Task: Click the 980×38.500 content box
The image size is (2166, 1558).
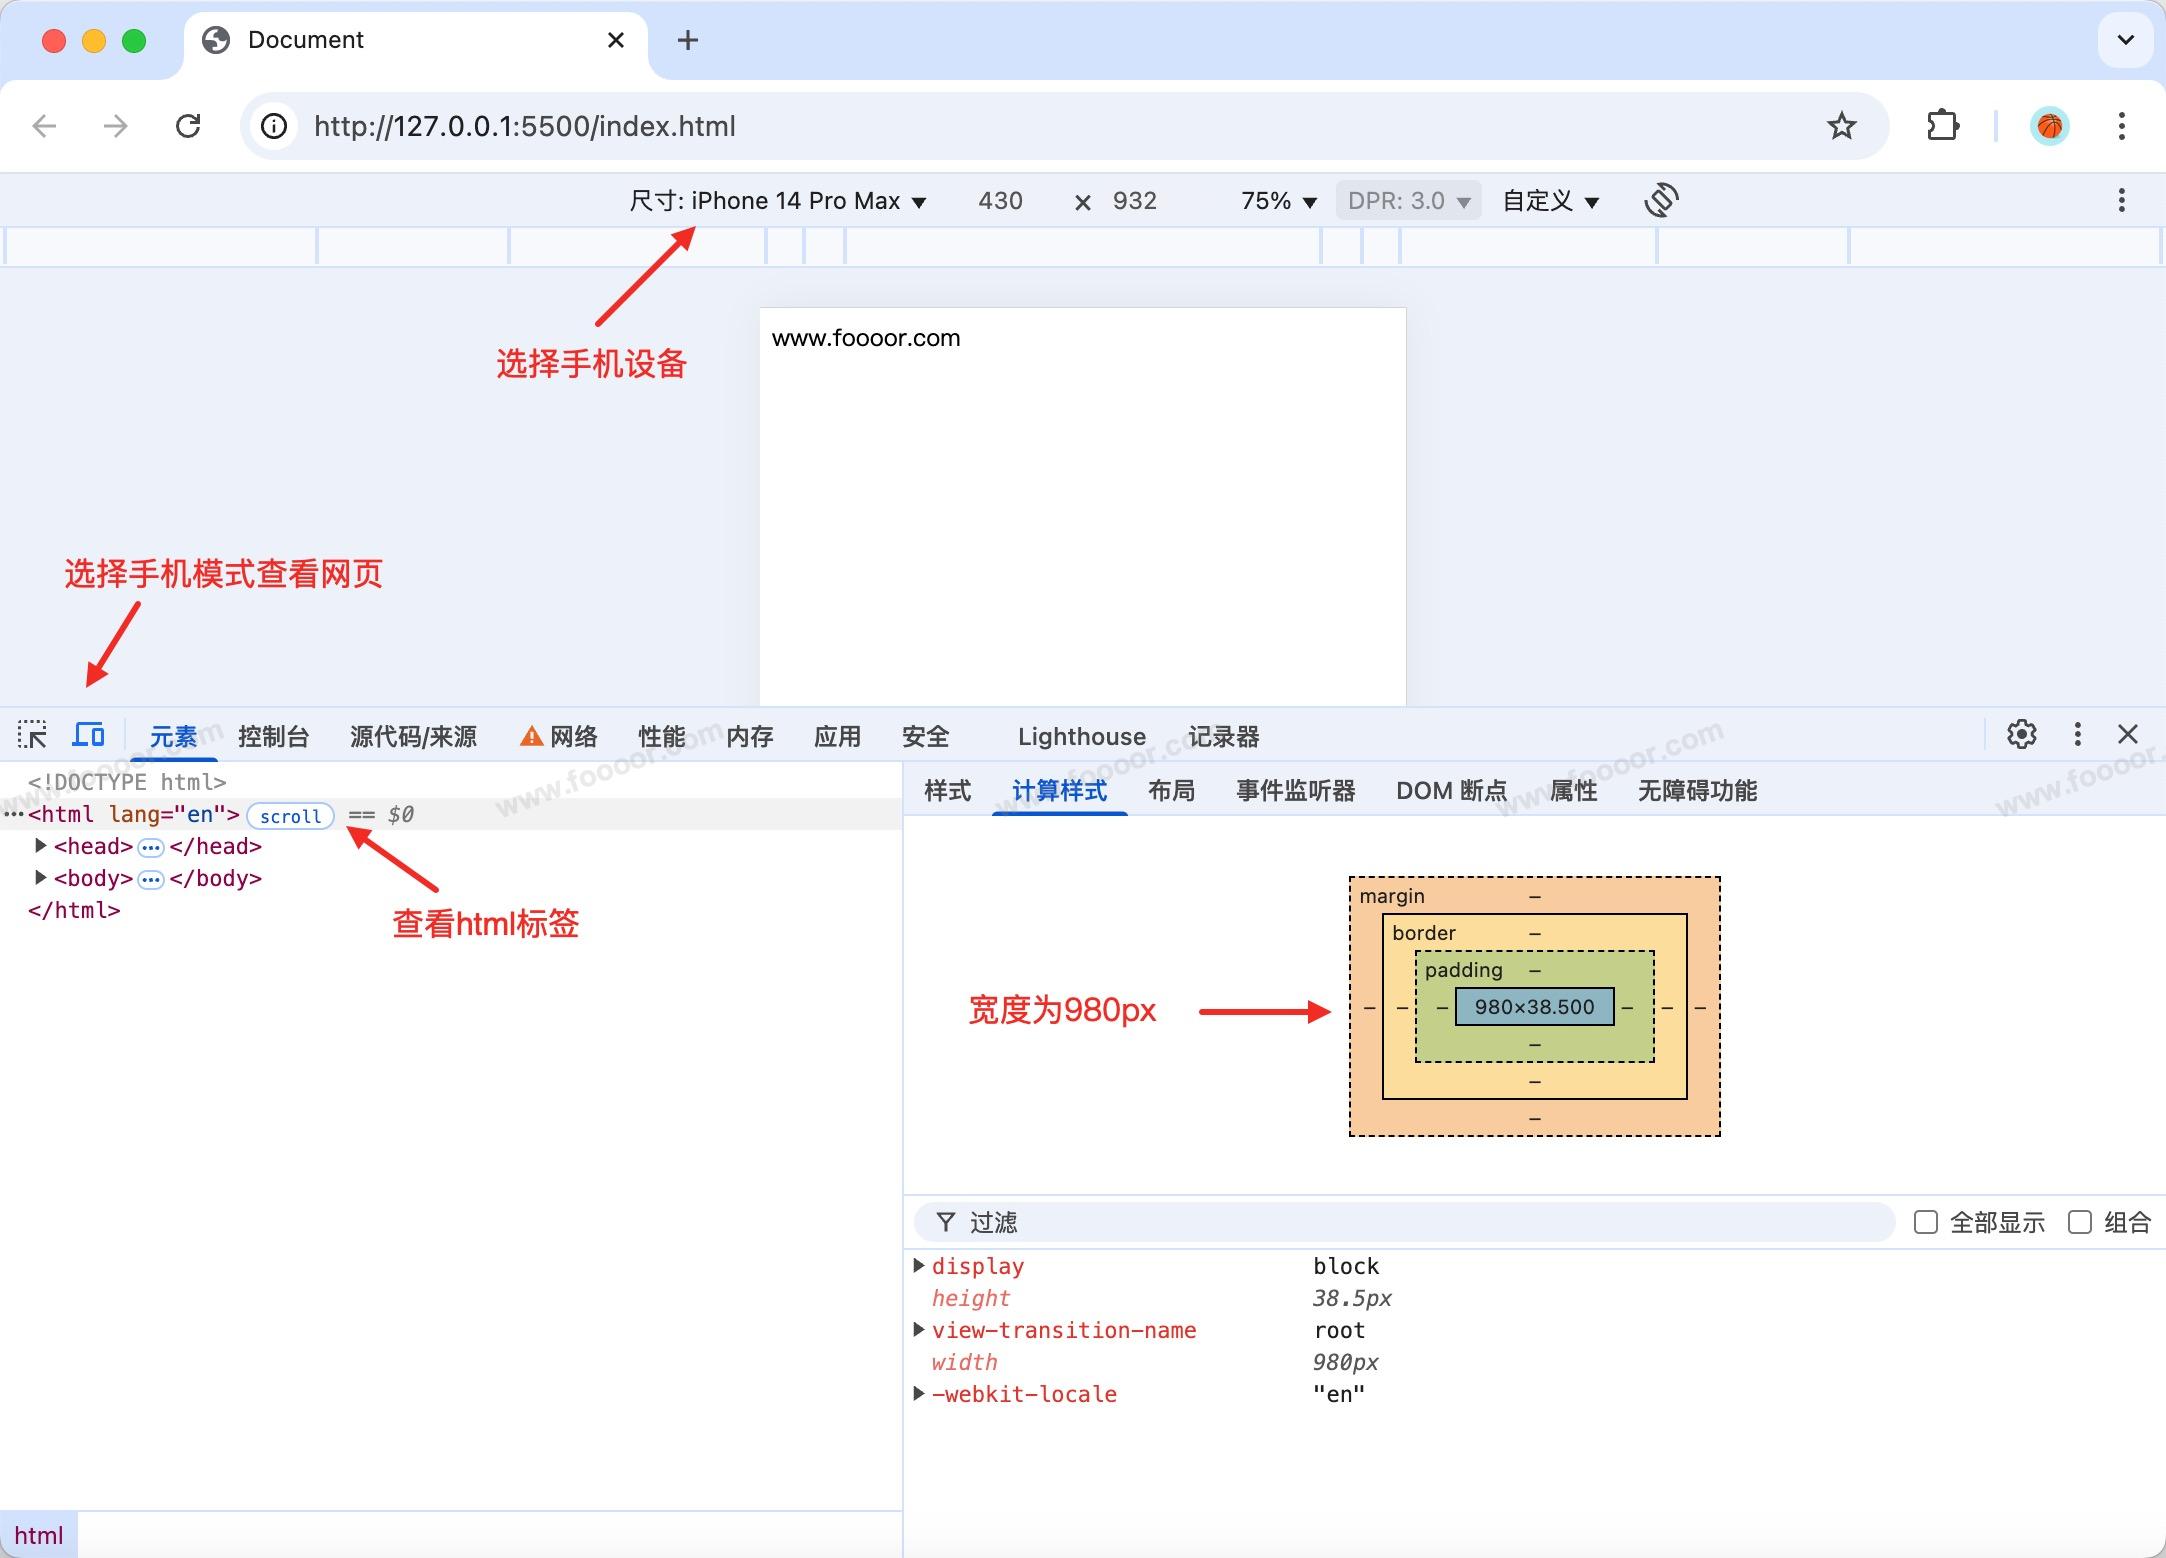Action: [x=1534, y=1007]
